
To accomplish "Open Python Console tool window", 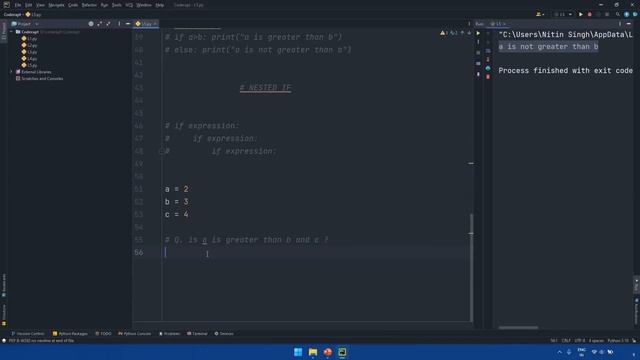I will tap(135, 333).
